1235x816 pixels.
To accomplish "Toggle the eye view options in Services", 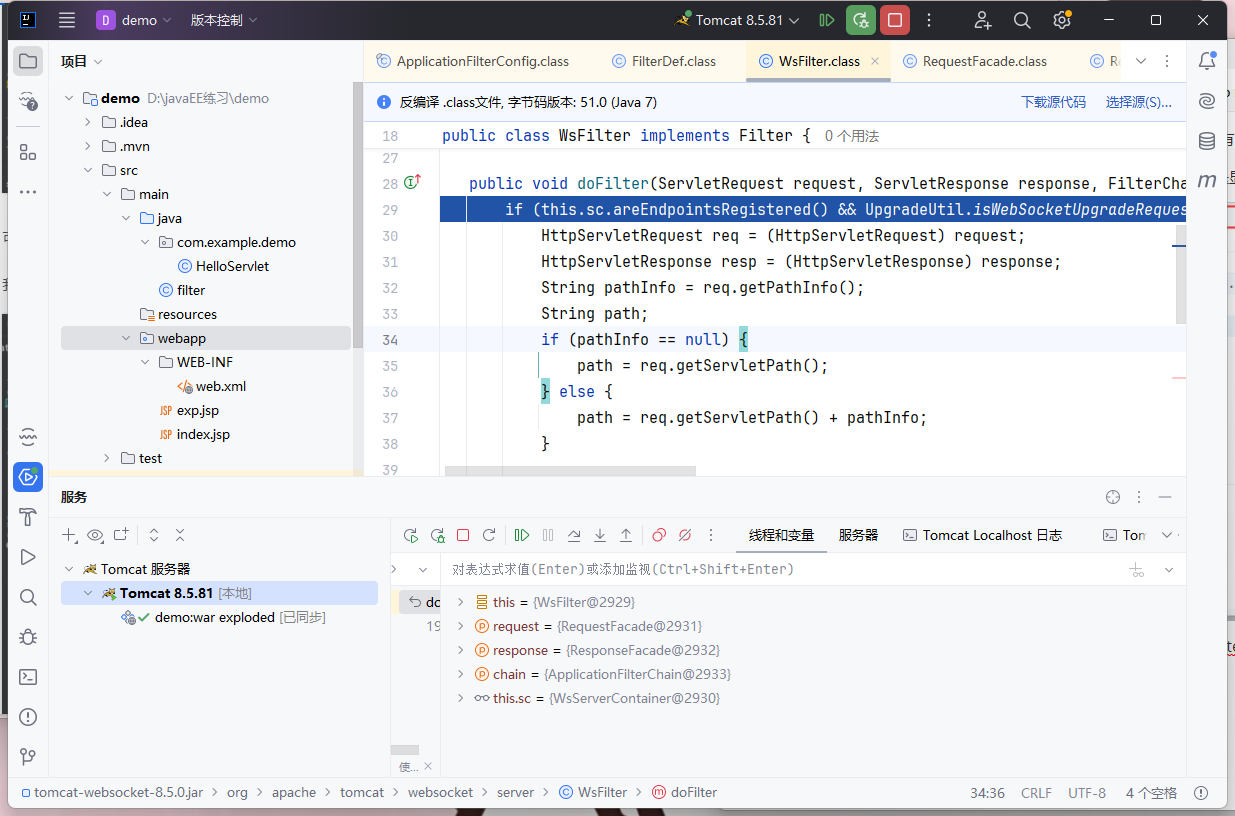I will click(x=95, y=535).
